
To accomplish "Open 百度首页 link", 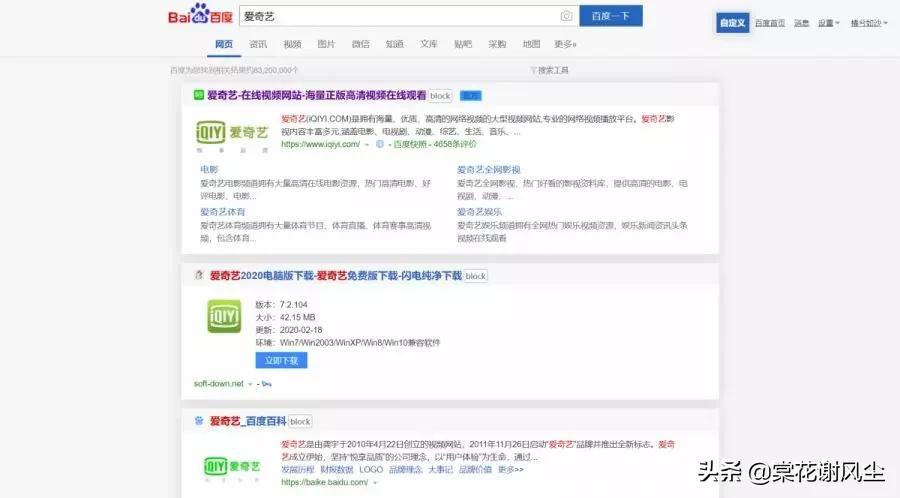I will (770, 23).
